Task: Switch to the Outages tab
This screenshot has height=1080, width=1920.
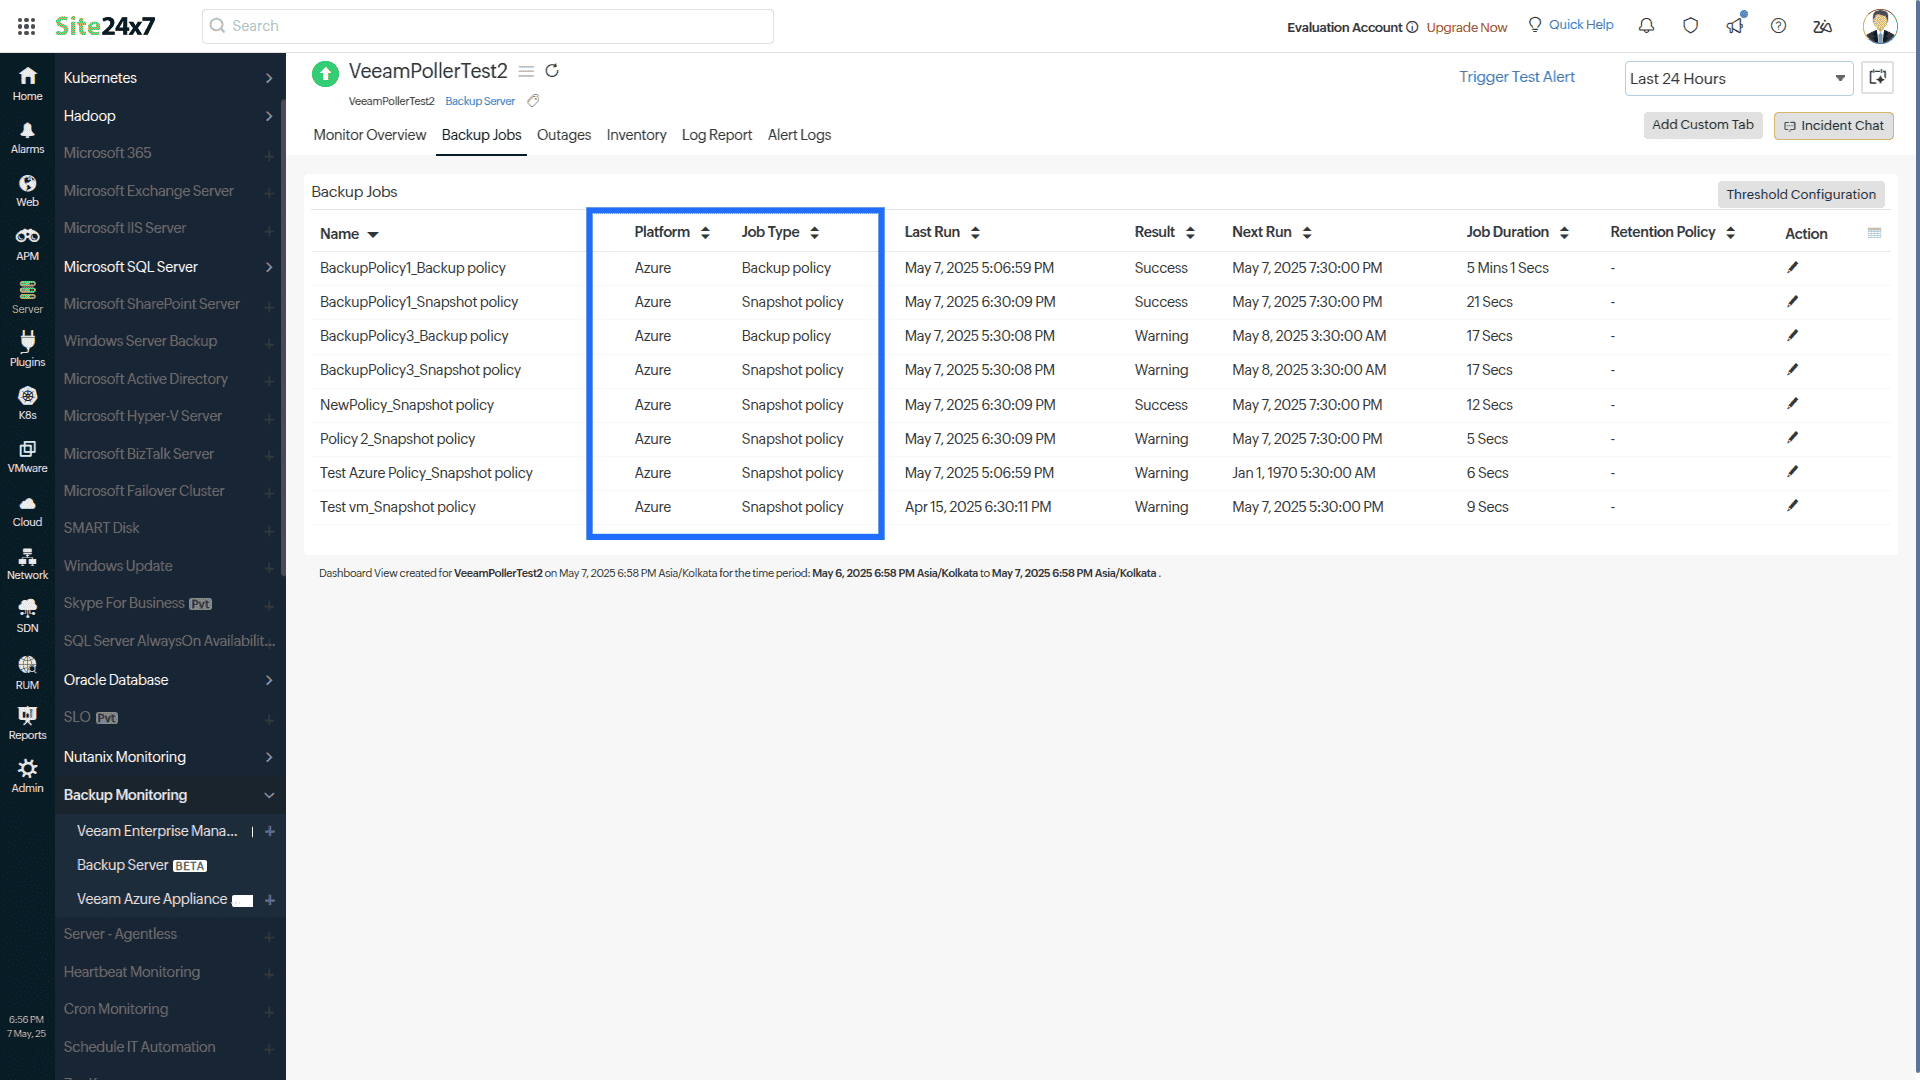Action: tap(563, 135)
